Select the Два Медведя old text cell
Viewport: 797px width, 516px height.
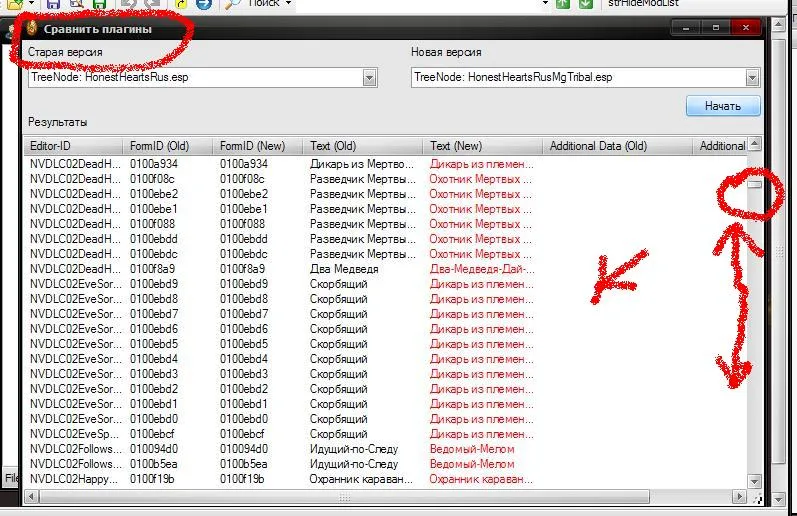[344, 269]
